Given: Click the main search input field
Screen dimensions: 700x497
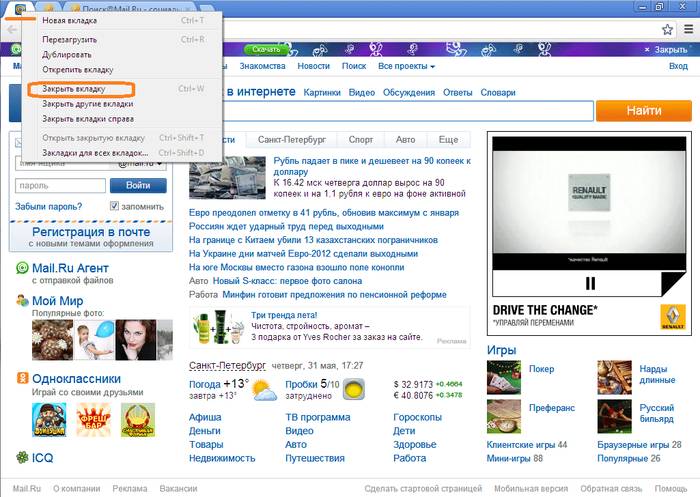Looking at the screenshot, I should (408, 111).
